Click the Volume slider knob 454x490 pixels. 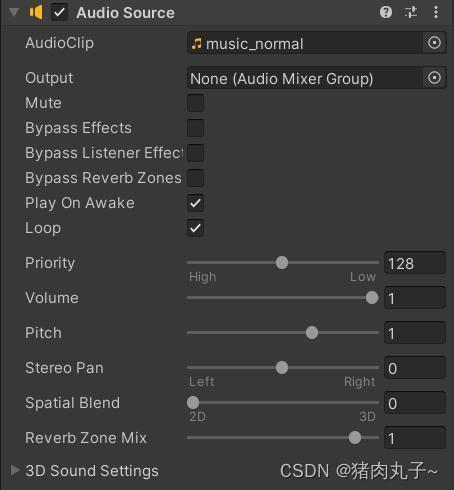[372, 298]
